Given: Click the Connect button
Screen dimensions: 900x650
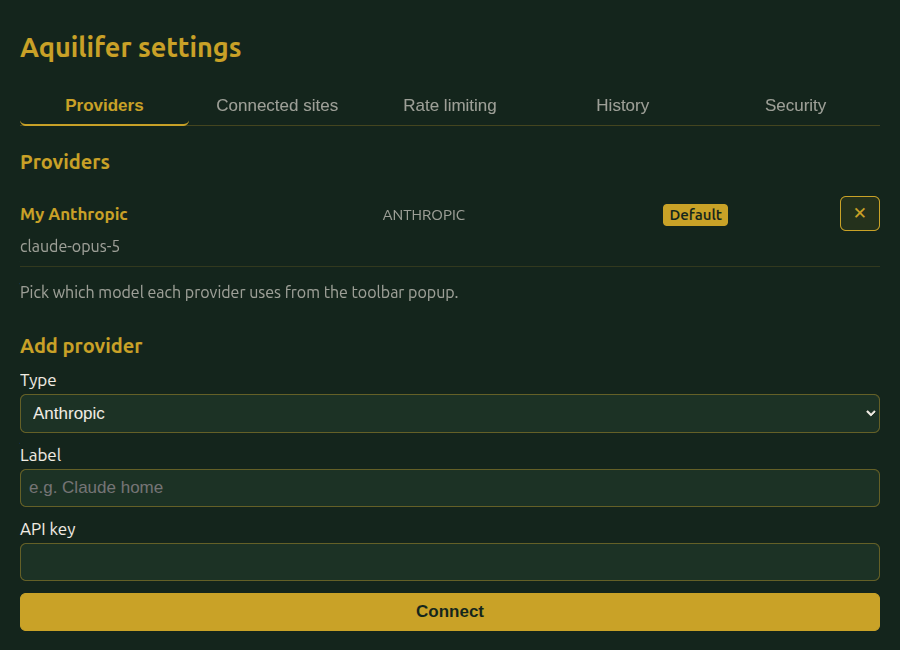Looking at the screenshot, I should coord(449,612).
